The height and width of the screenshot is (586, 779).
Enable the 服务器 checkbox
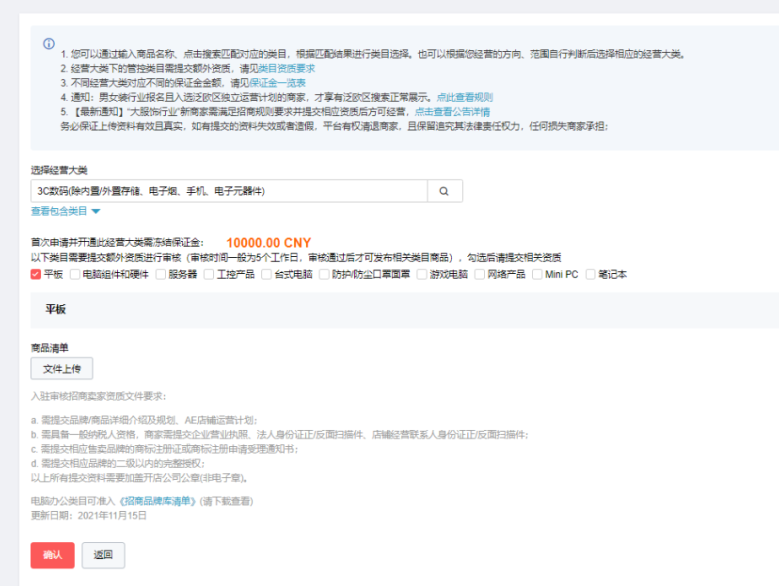[x=161, y=274]
